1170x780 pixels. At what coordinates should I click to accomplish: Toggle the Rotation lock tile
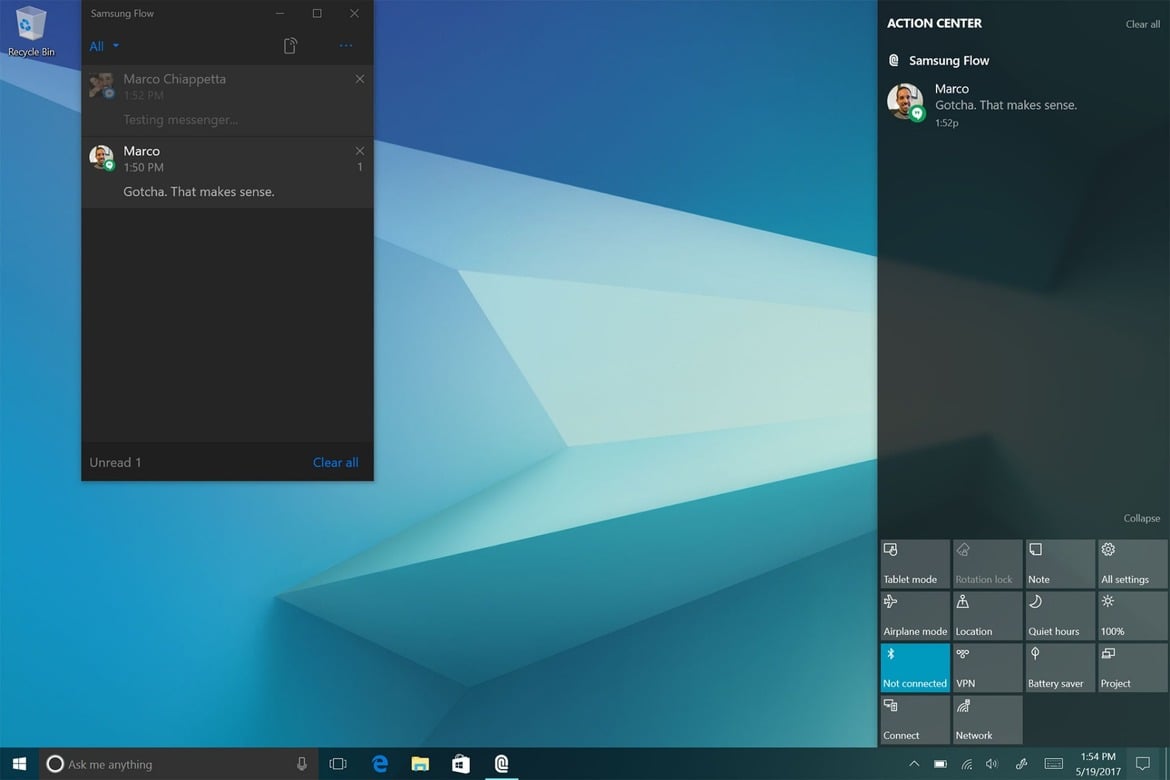tap(987, 564)
